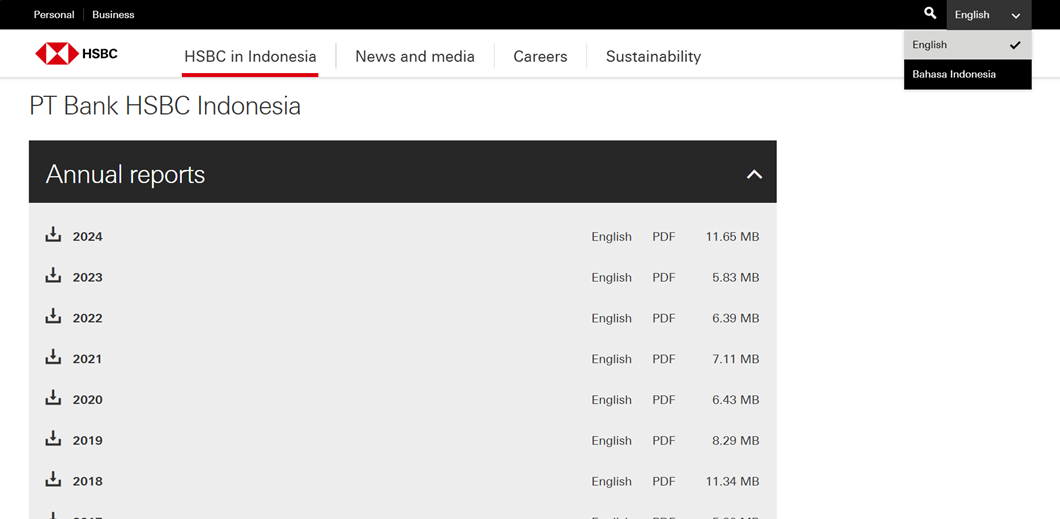1060x519 pixels.
Task: Click PT Bank HSBC Indonesia title
Action: [165, 107]
